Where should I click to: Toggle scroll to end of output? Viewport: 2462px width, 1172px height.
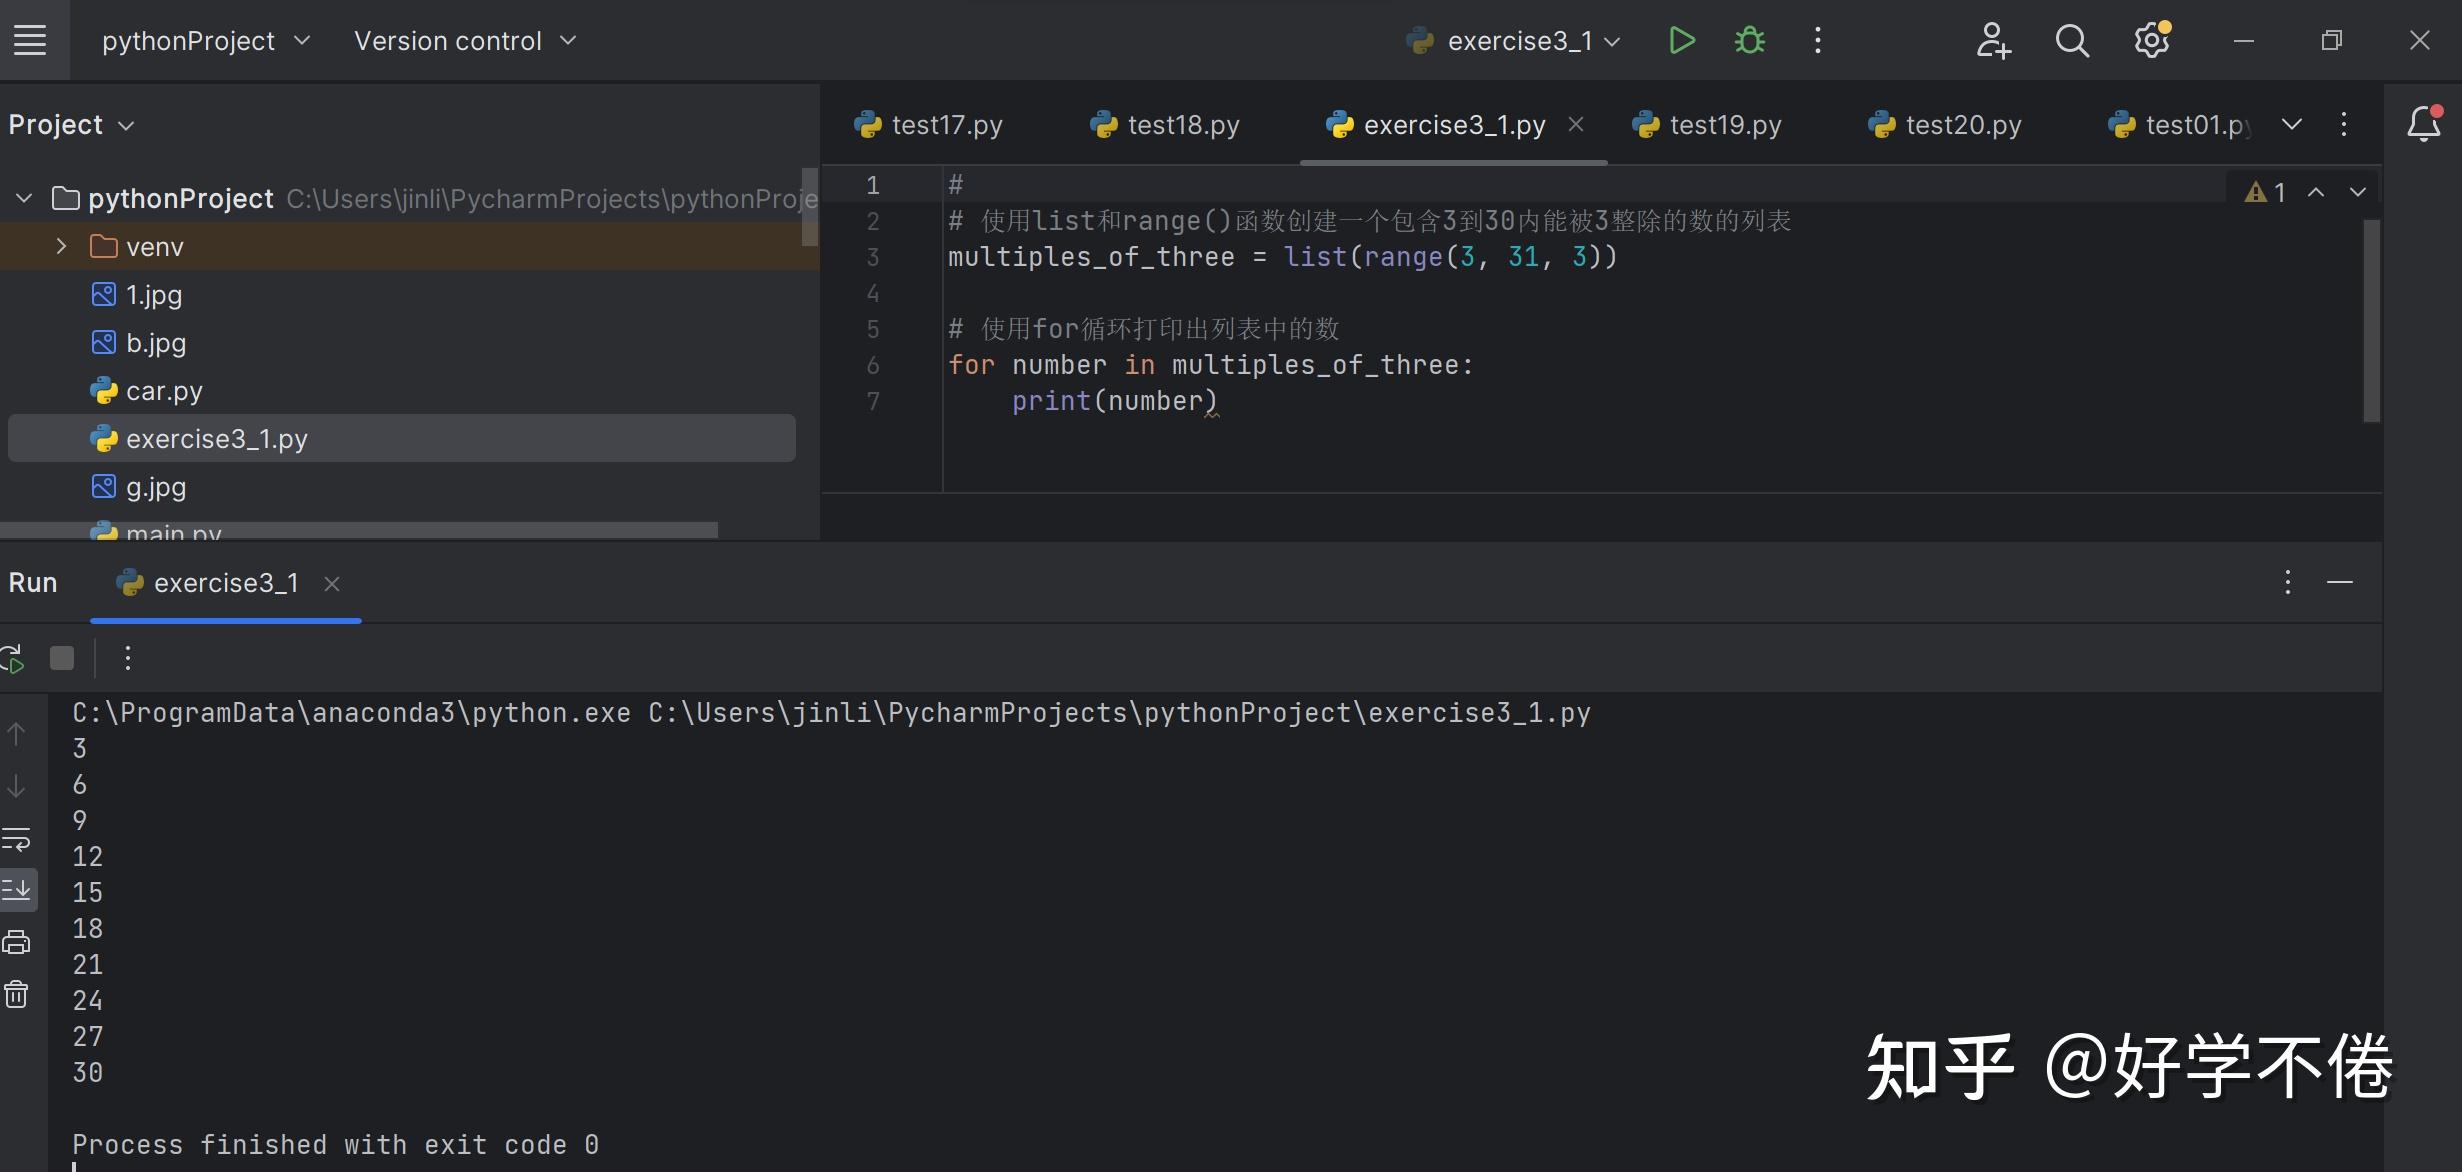[17, 889]
